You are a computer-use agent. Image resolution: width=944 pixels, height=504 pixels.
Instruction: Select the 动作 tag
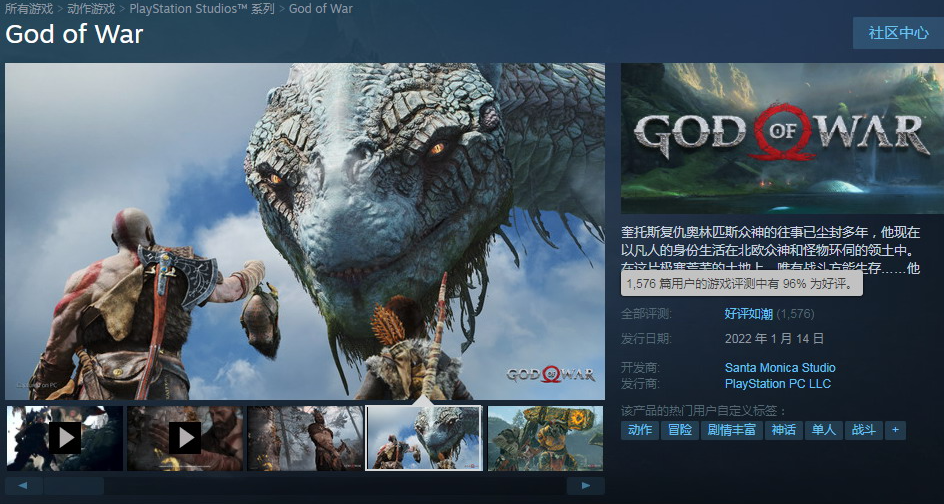click(639, 430)
